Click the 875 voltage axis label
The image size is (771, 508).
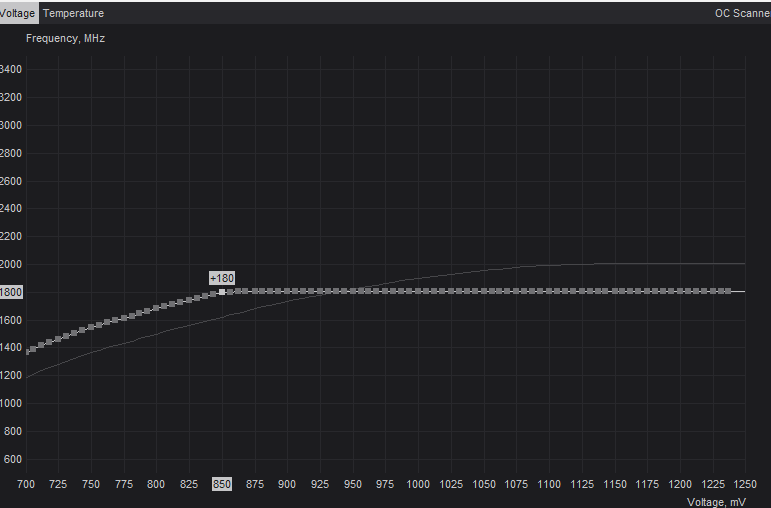point(255,484)
